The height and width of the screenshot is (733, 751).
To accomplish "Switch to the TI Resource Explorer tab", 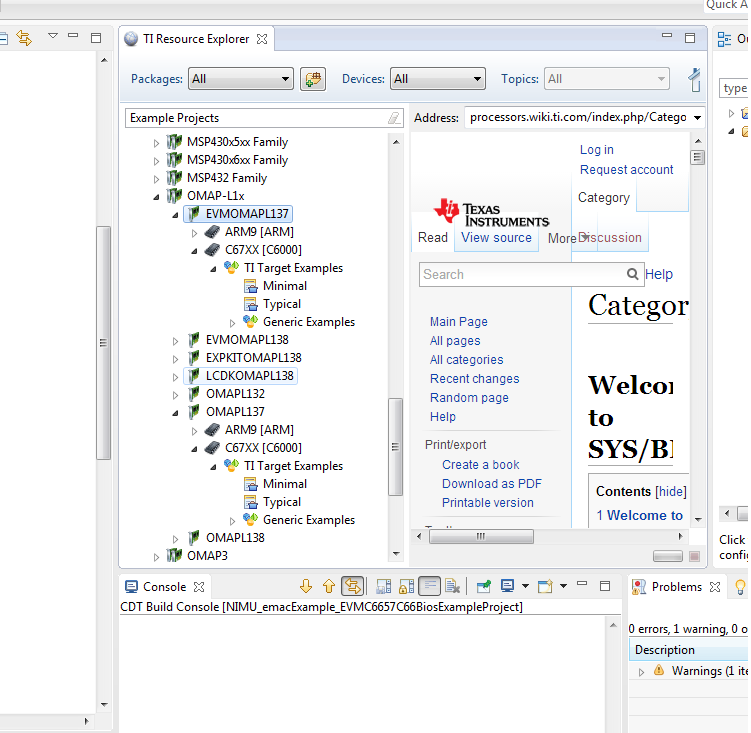I will (x=195, y=39).
